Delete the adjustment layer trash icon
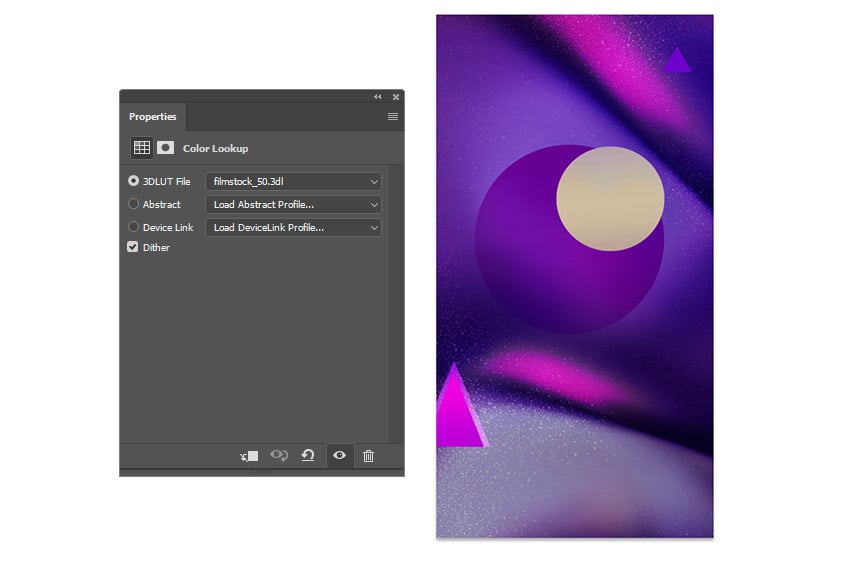This screenshot has height=564, width=850. tap(369, 456)
